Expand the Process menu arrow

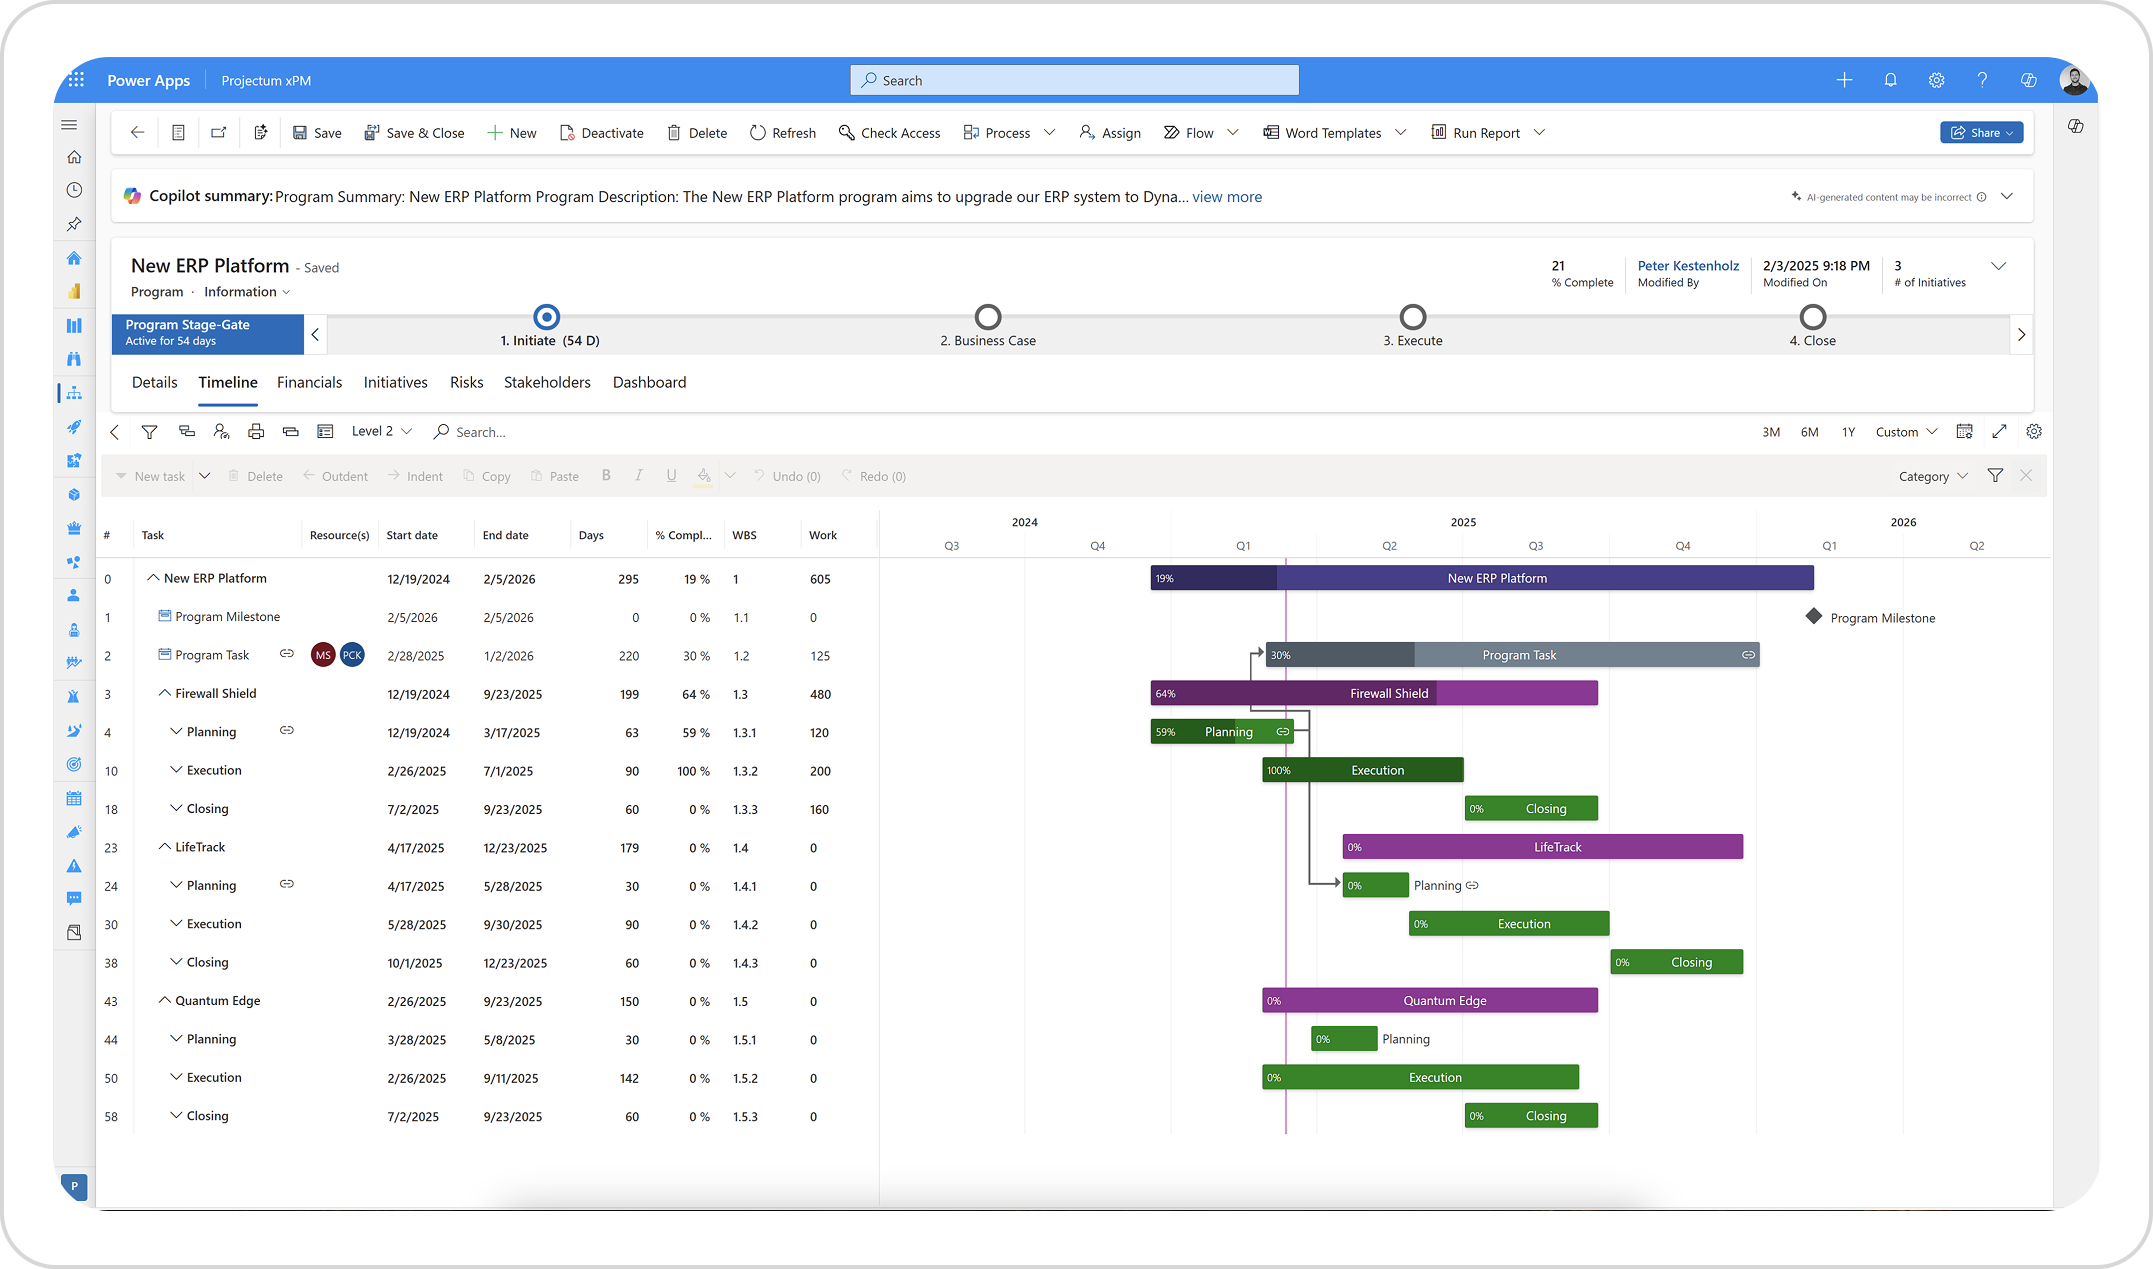point(1049,132)
